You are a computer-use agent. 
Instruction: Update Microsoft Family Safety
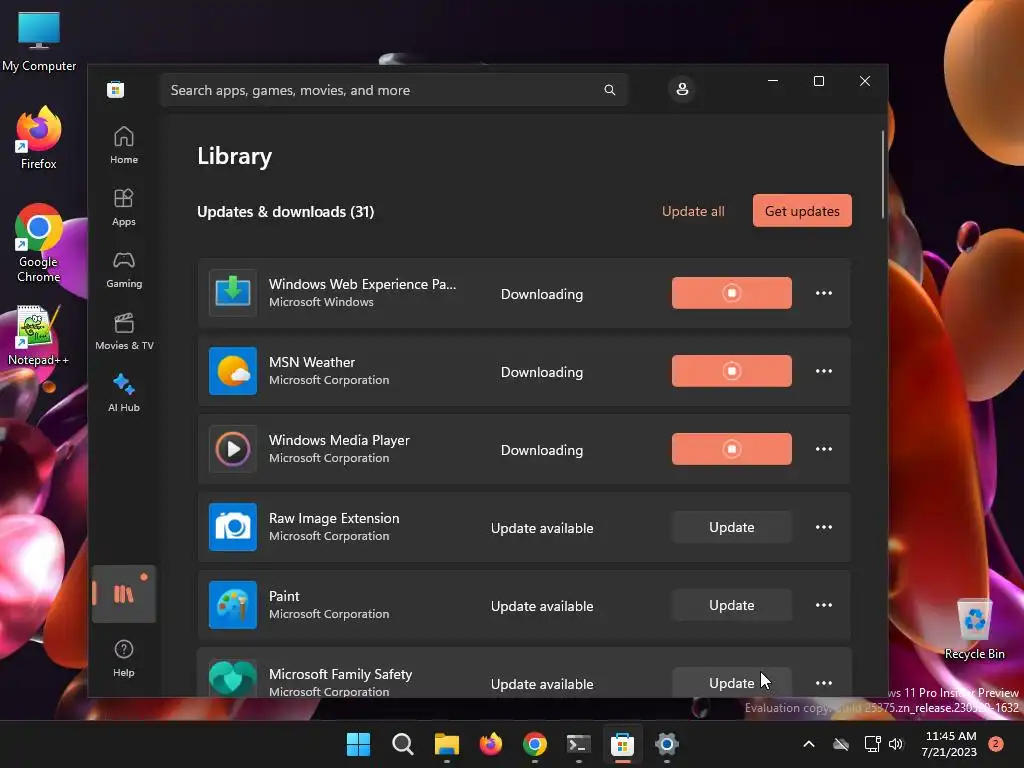tap(731, 682)
